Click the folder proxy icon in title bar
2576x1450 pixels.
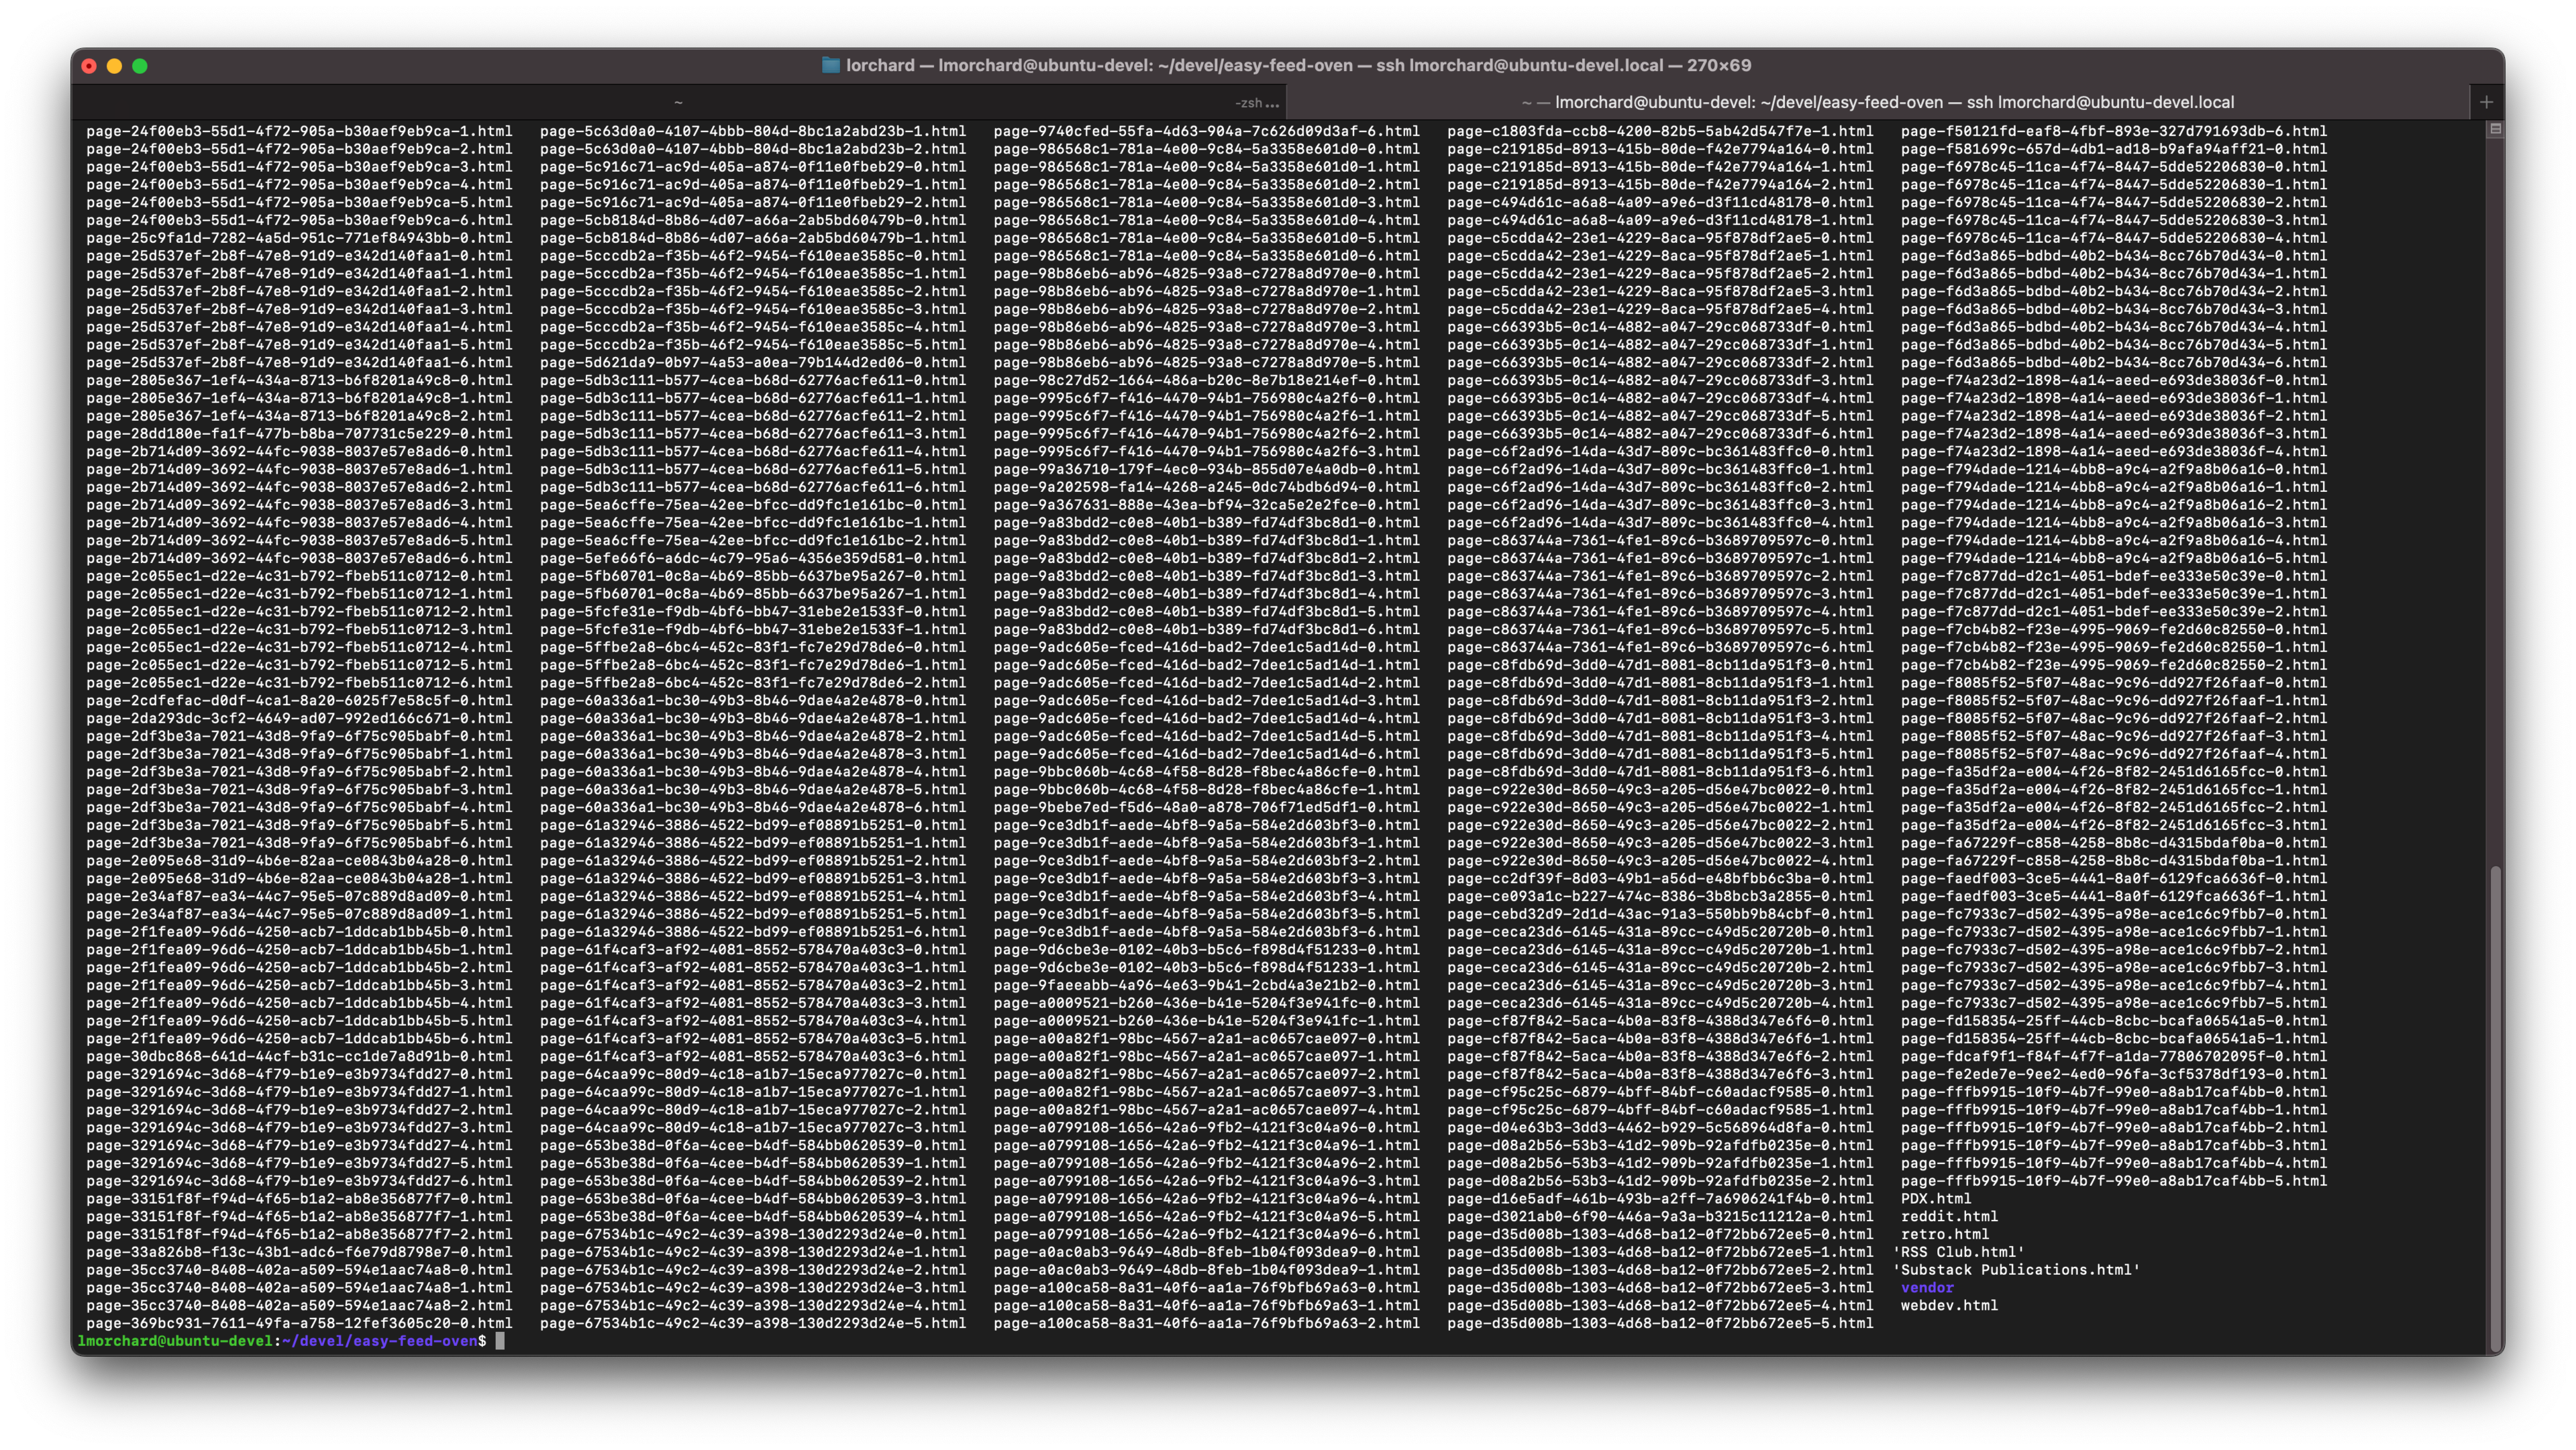pyautogui.click(x=830, y=65)
